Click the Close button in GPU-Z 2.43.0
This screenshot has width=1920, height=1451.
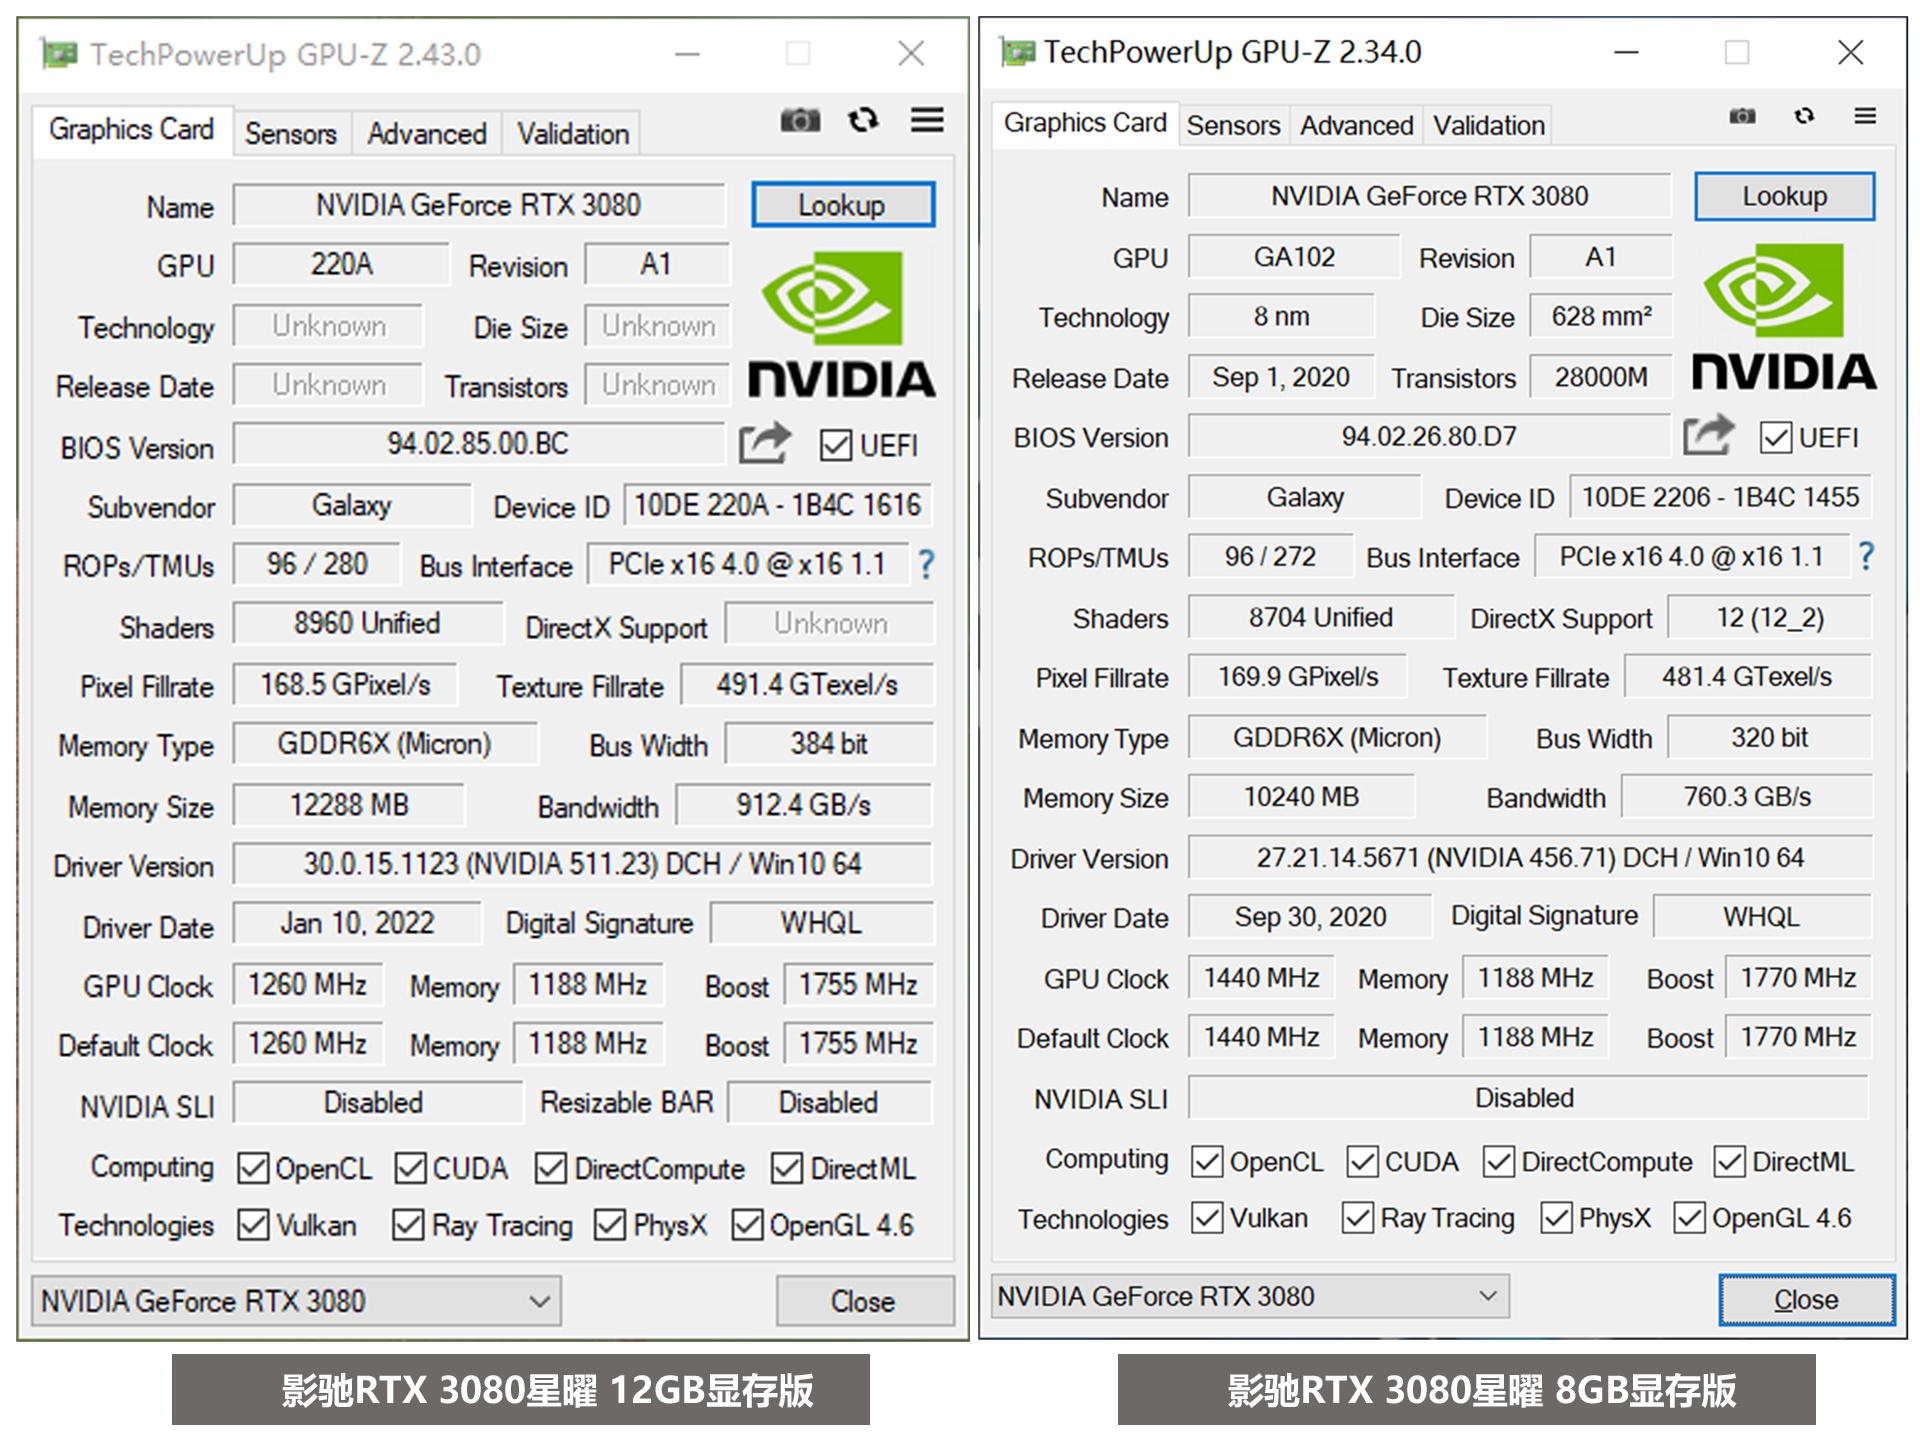pos(864,1300)
